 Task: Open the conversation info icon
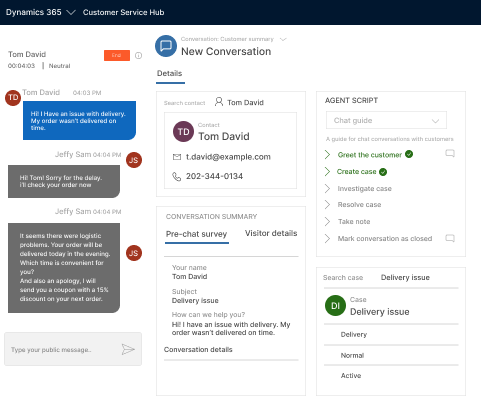pyautogui.click(x=138, y=56)
